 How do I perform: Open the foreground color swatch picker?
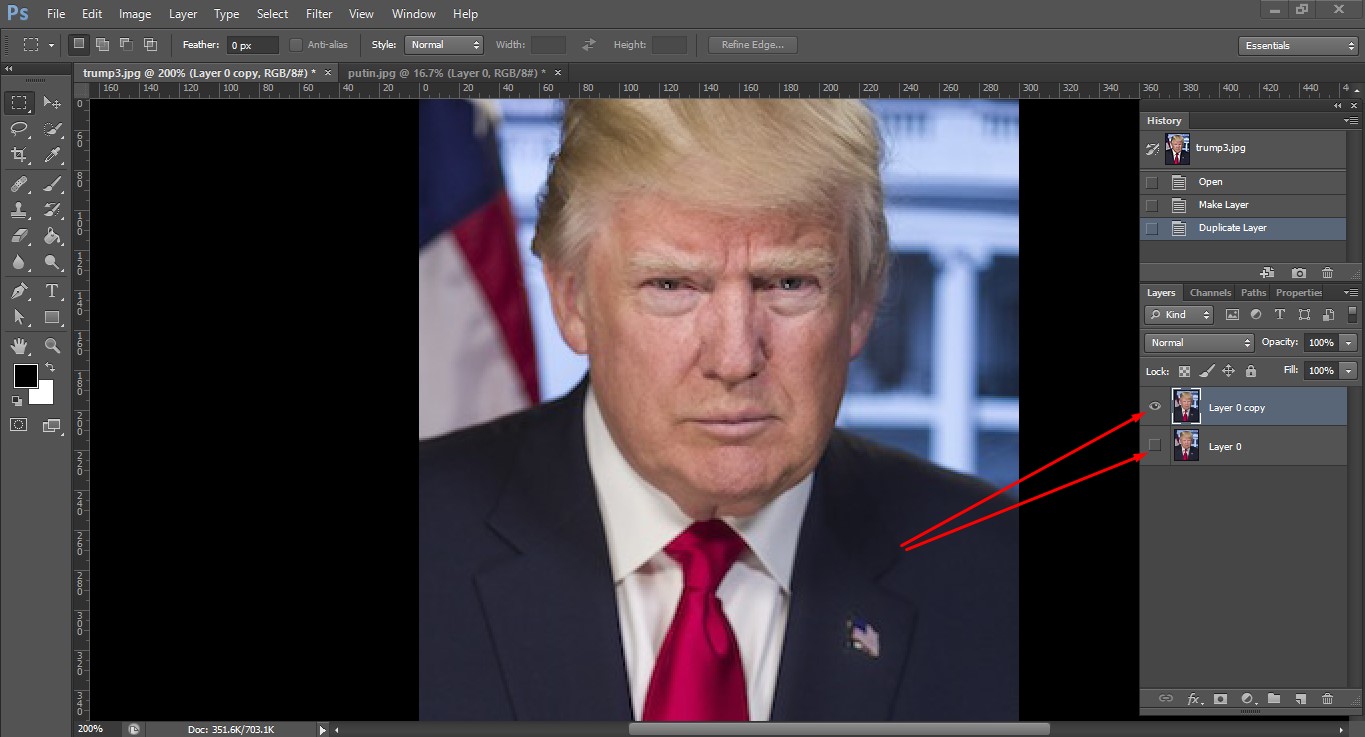(25, 377)
